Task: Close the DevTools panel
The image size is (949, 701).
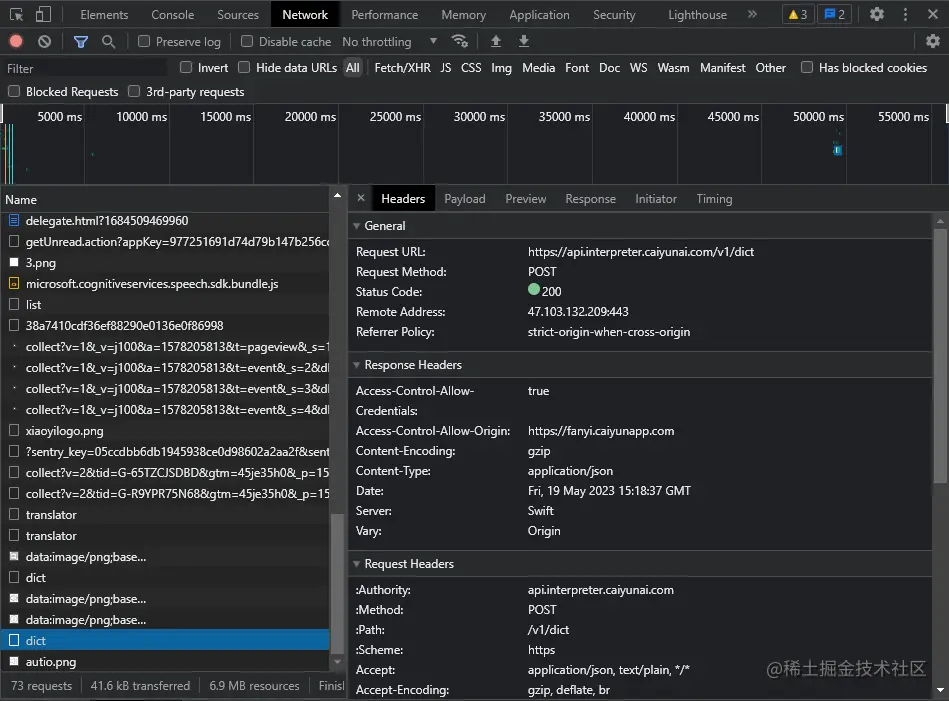Action: click(933, 14)
